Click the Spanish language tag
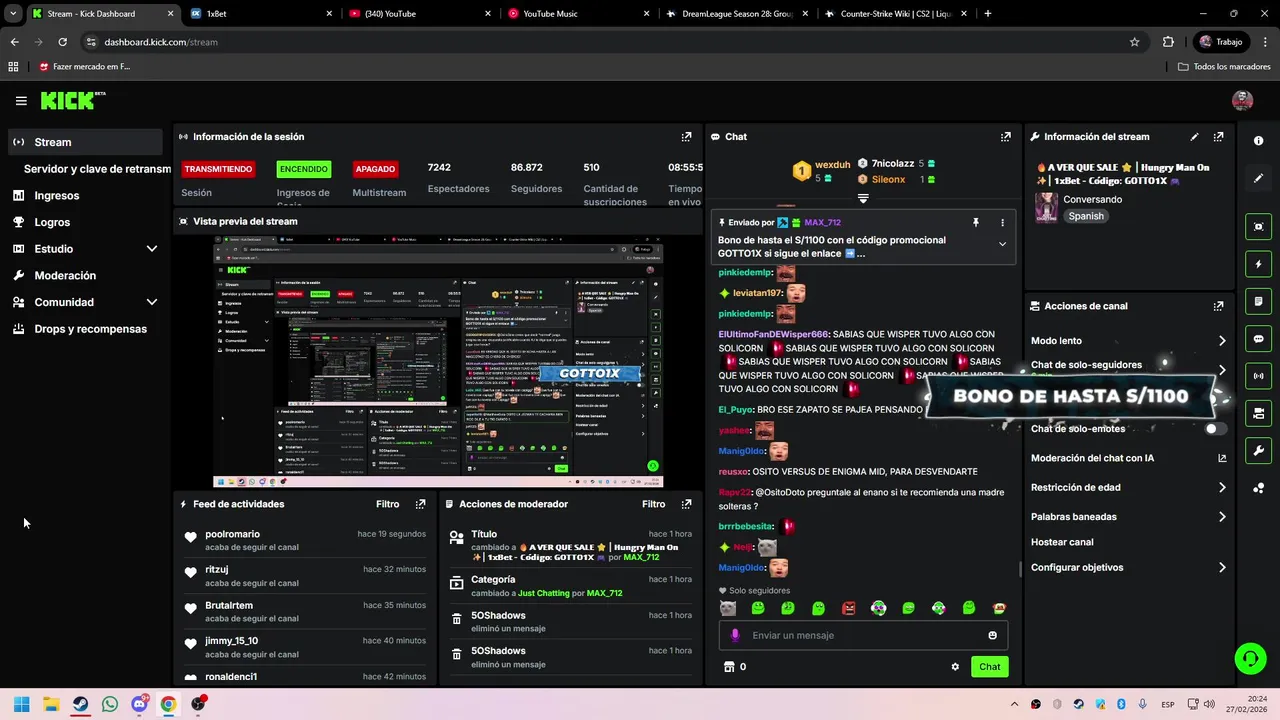The height and width of the screenshot is (720, 1280). (x=1086, y=216)
